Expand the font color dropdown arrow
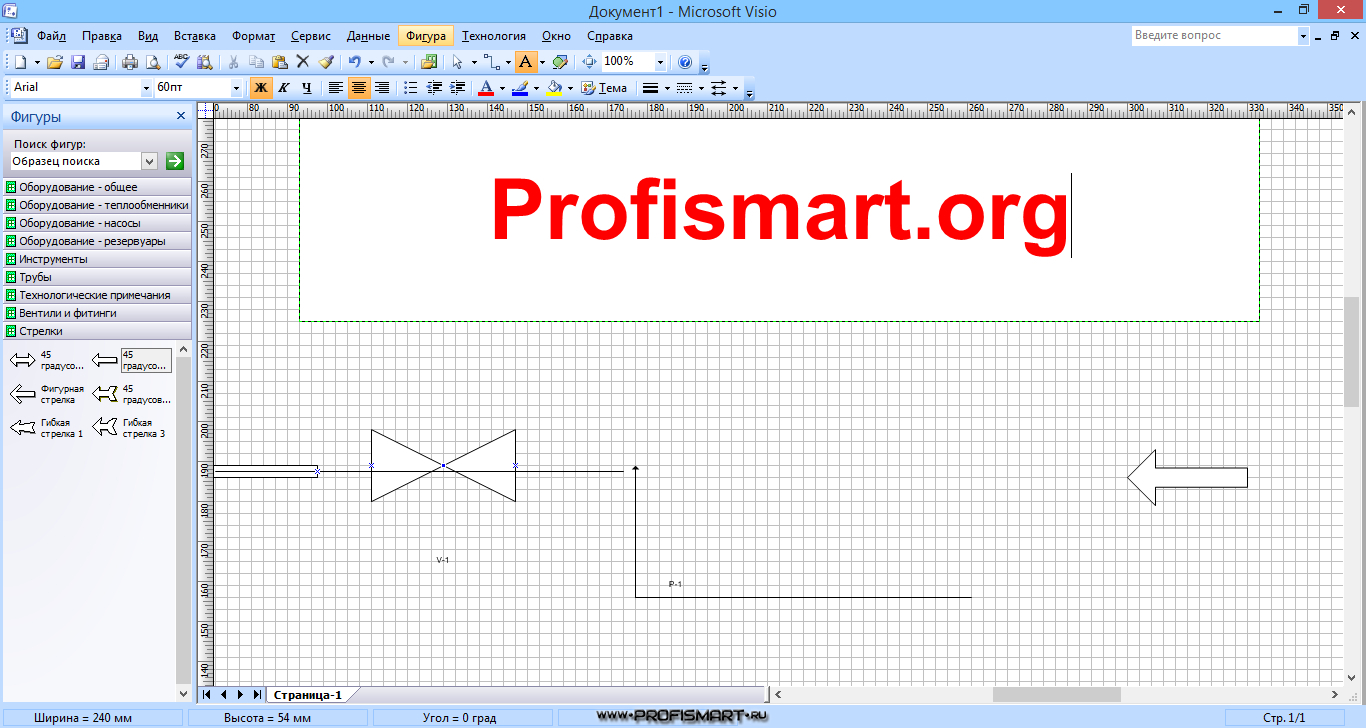Screen dimensions: 1366x728 pyautogui.click(x=502, y=88)
